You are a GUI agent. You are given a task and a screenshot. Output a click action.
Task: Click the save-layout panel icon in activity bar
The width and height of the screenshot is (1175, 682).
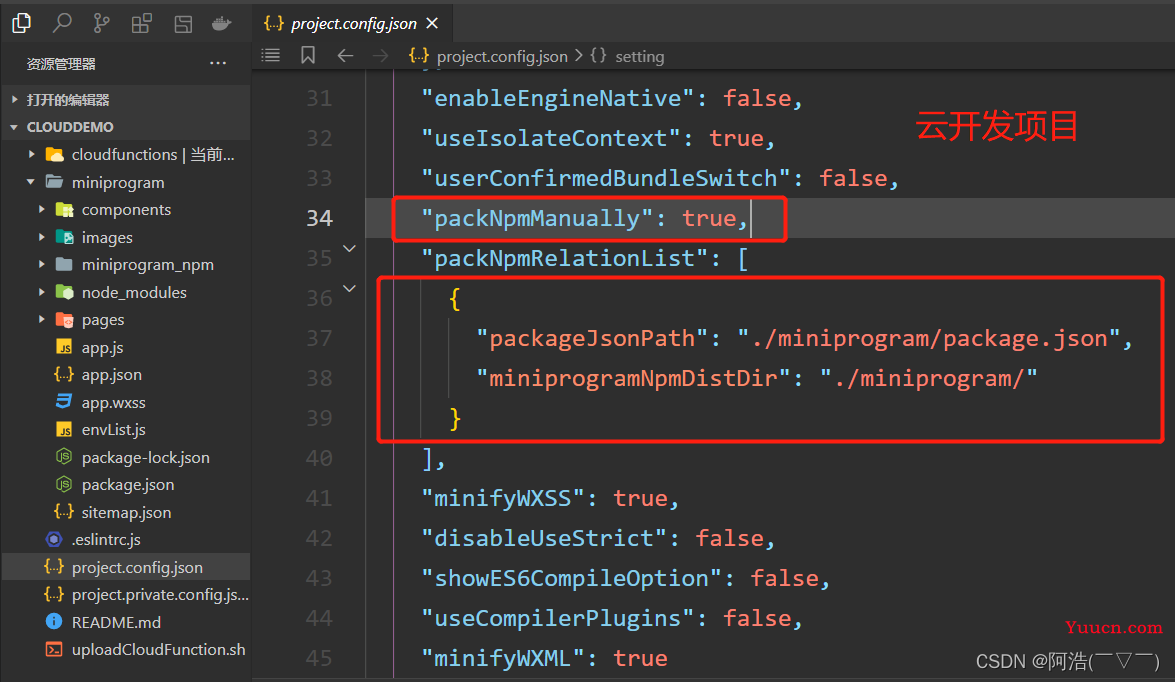[x=183, y=24]
